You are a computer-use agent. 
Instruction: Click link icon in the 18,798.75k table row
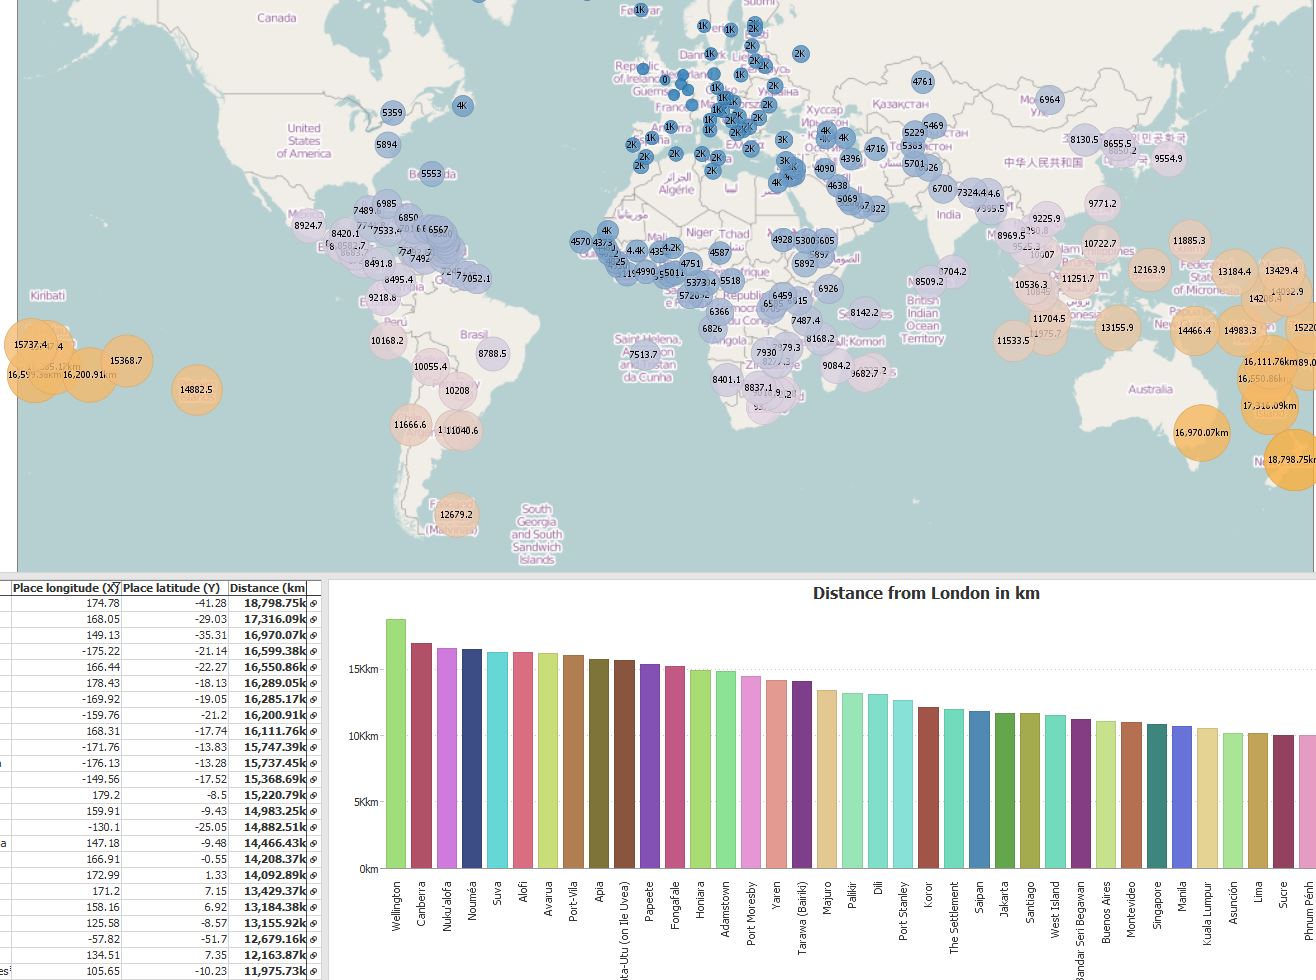(x=313, y=604)
